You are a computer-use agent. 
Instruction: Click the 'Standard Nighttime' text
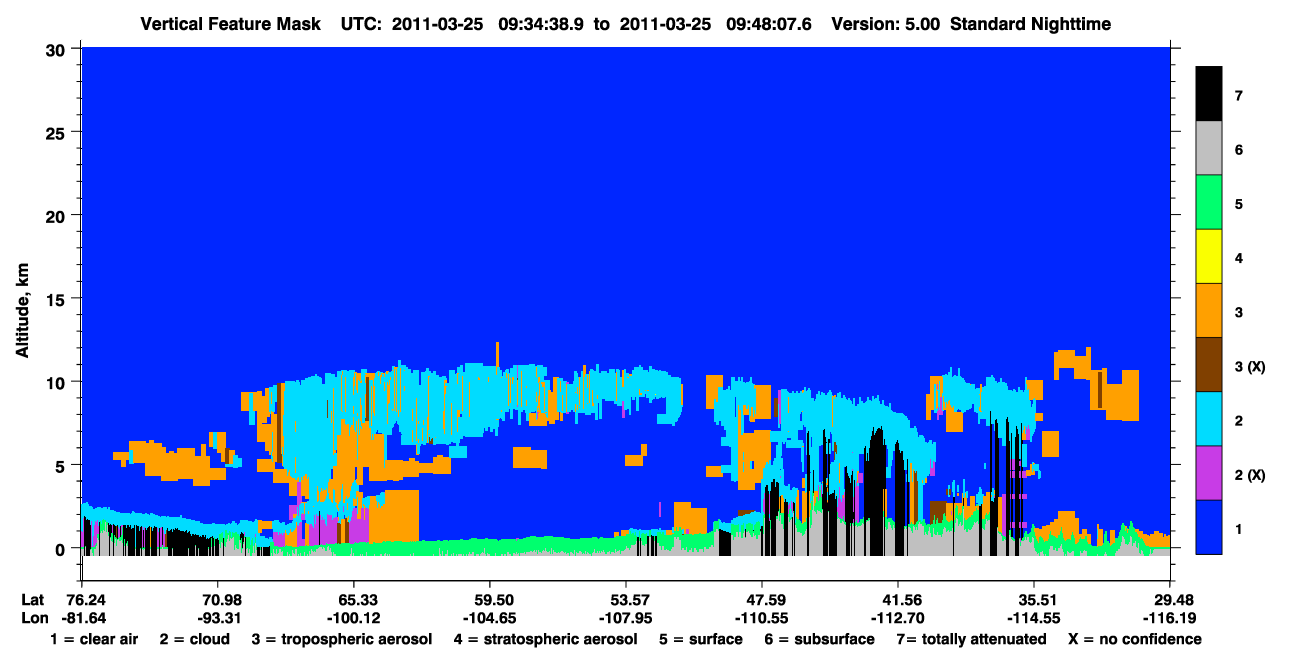(1033, 23)
